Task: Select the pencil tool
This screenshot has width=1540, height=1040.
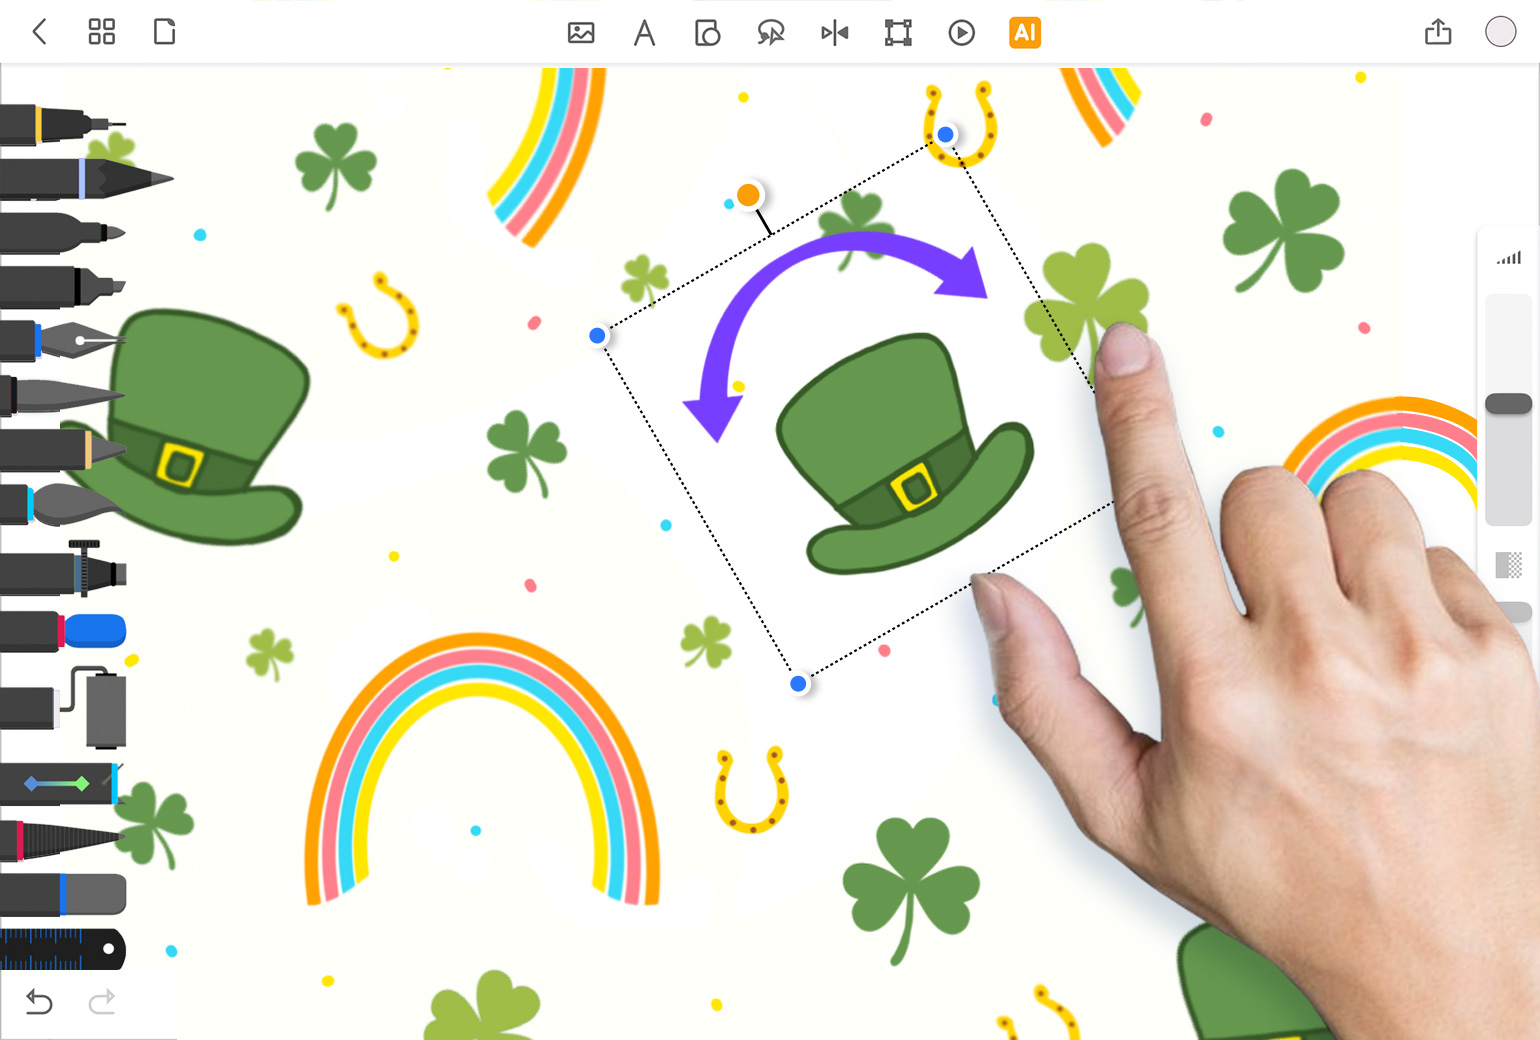Action: pyautogui.click(x=85, y=179)
